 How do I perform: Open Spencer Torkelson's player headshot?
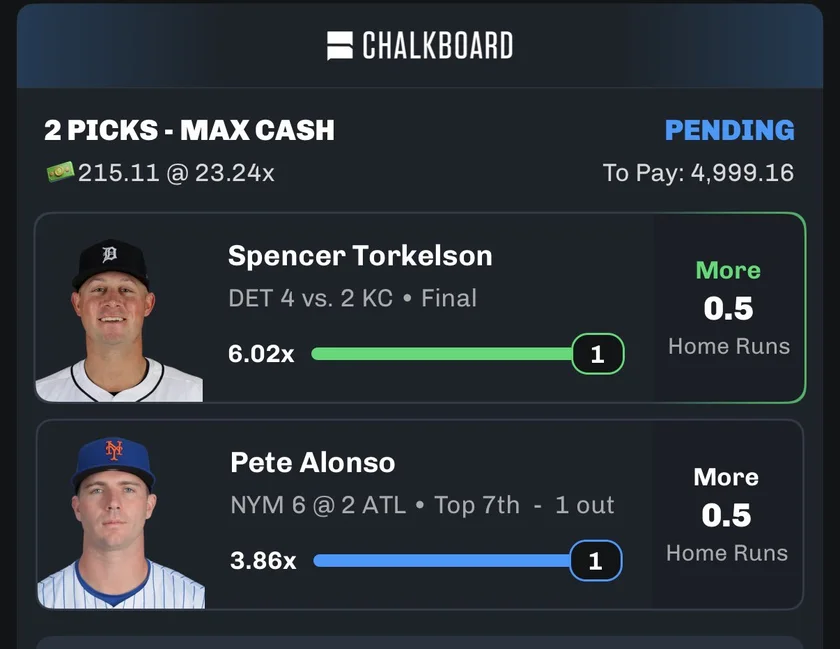click(118, 318)
